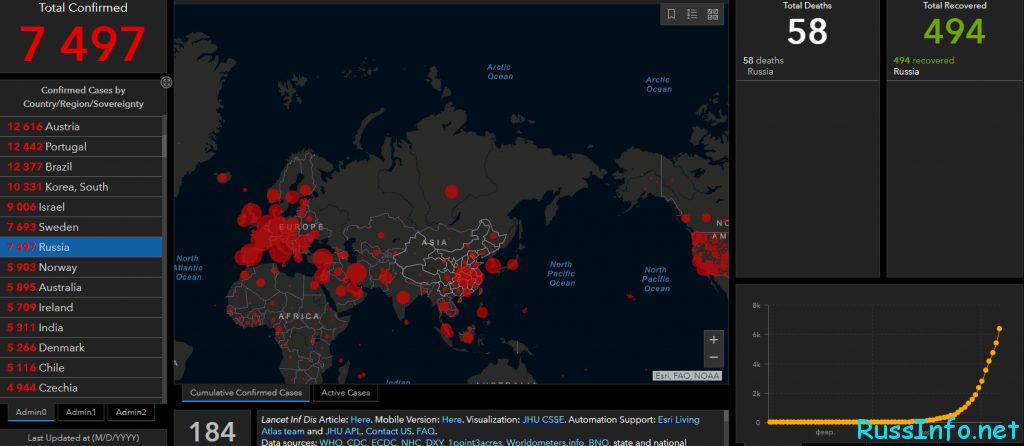The height and width of the screenshot is (446, 1024).
Task: Select Czechia in the country list
Action: coord(81,388)
